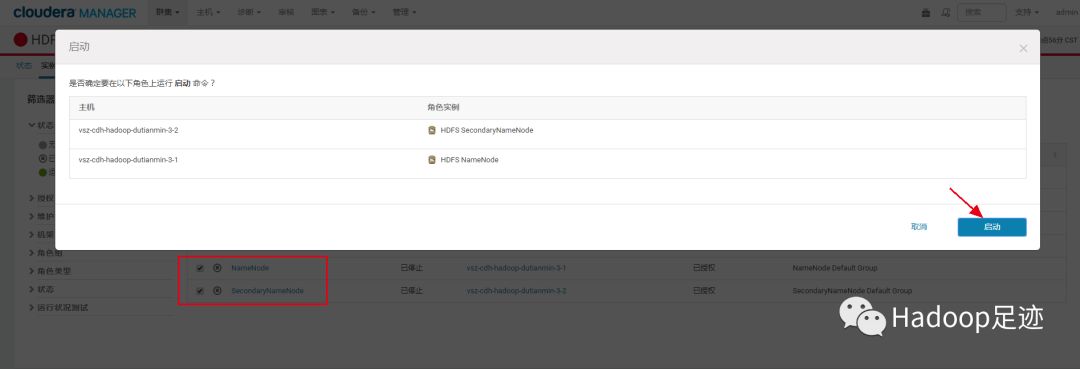Screen dimensions: 1080x369
Task: Open the SecondaryNameNode role link
Action: 267,291
